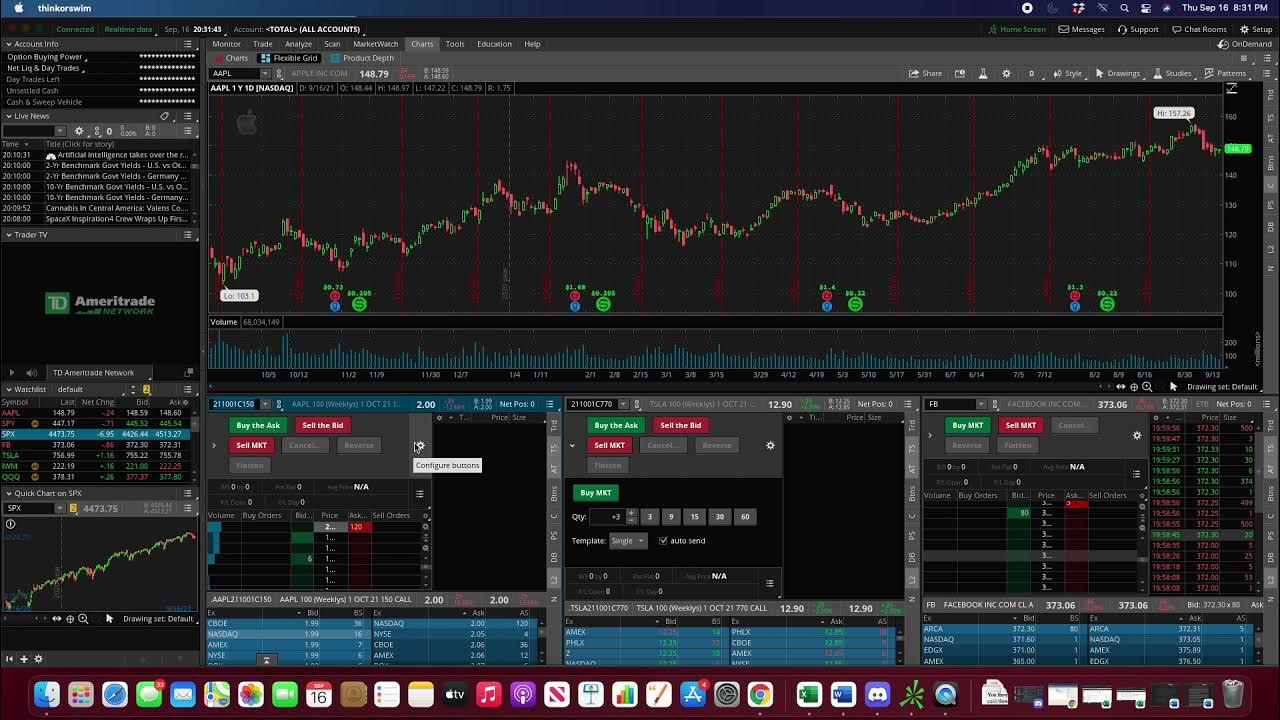Viewport: 1280px width, 720px height.
Task: Open AAPL chart symbol dropdown
Action: click(x=264, y=74)
